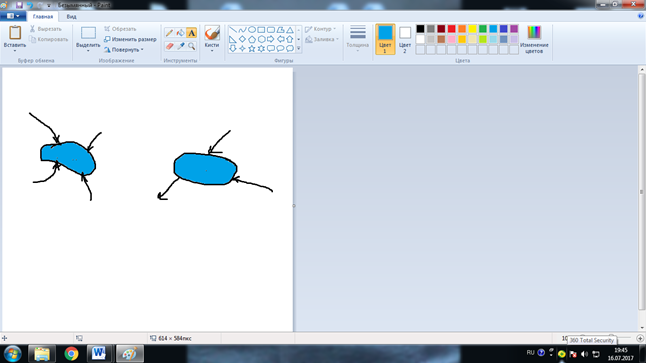Open Customize Quick Access Toolbar arrow
This screenshot has width=647, height=364.
[x=49, y=5]
